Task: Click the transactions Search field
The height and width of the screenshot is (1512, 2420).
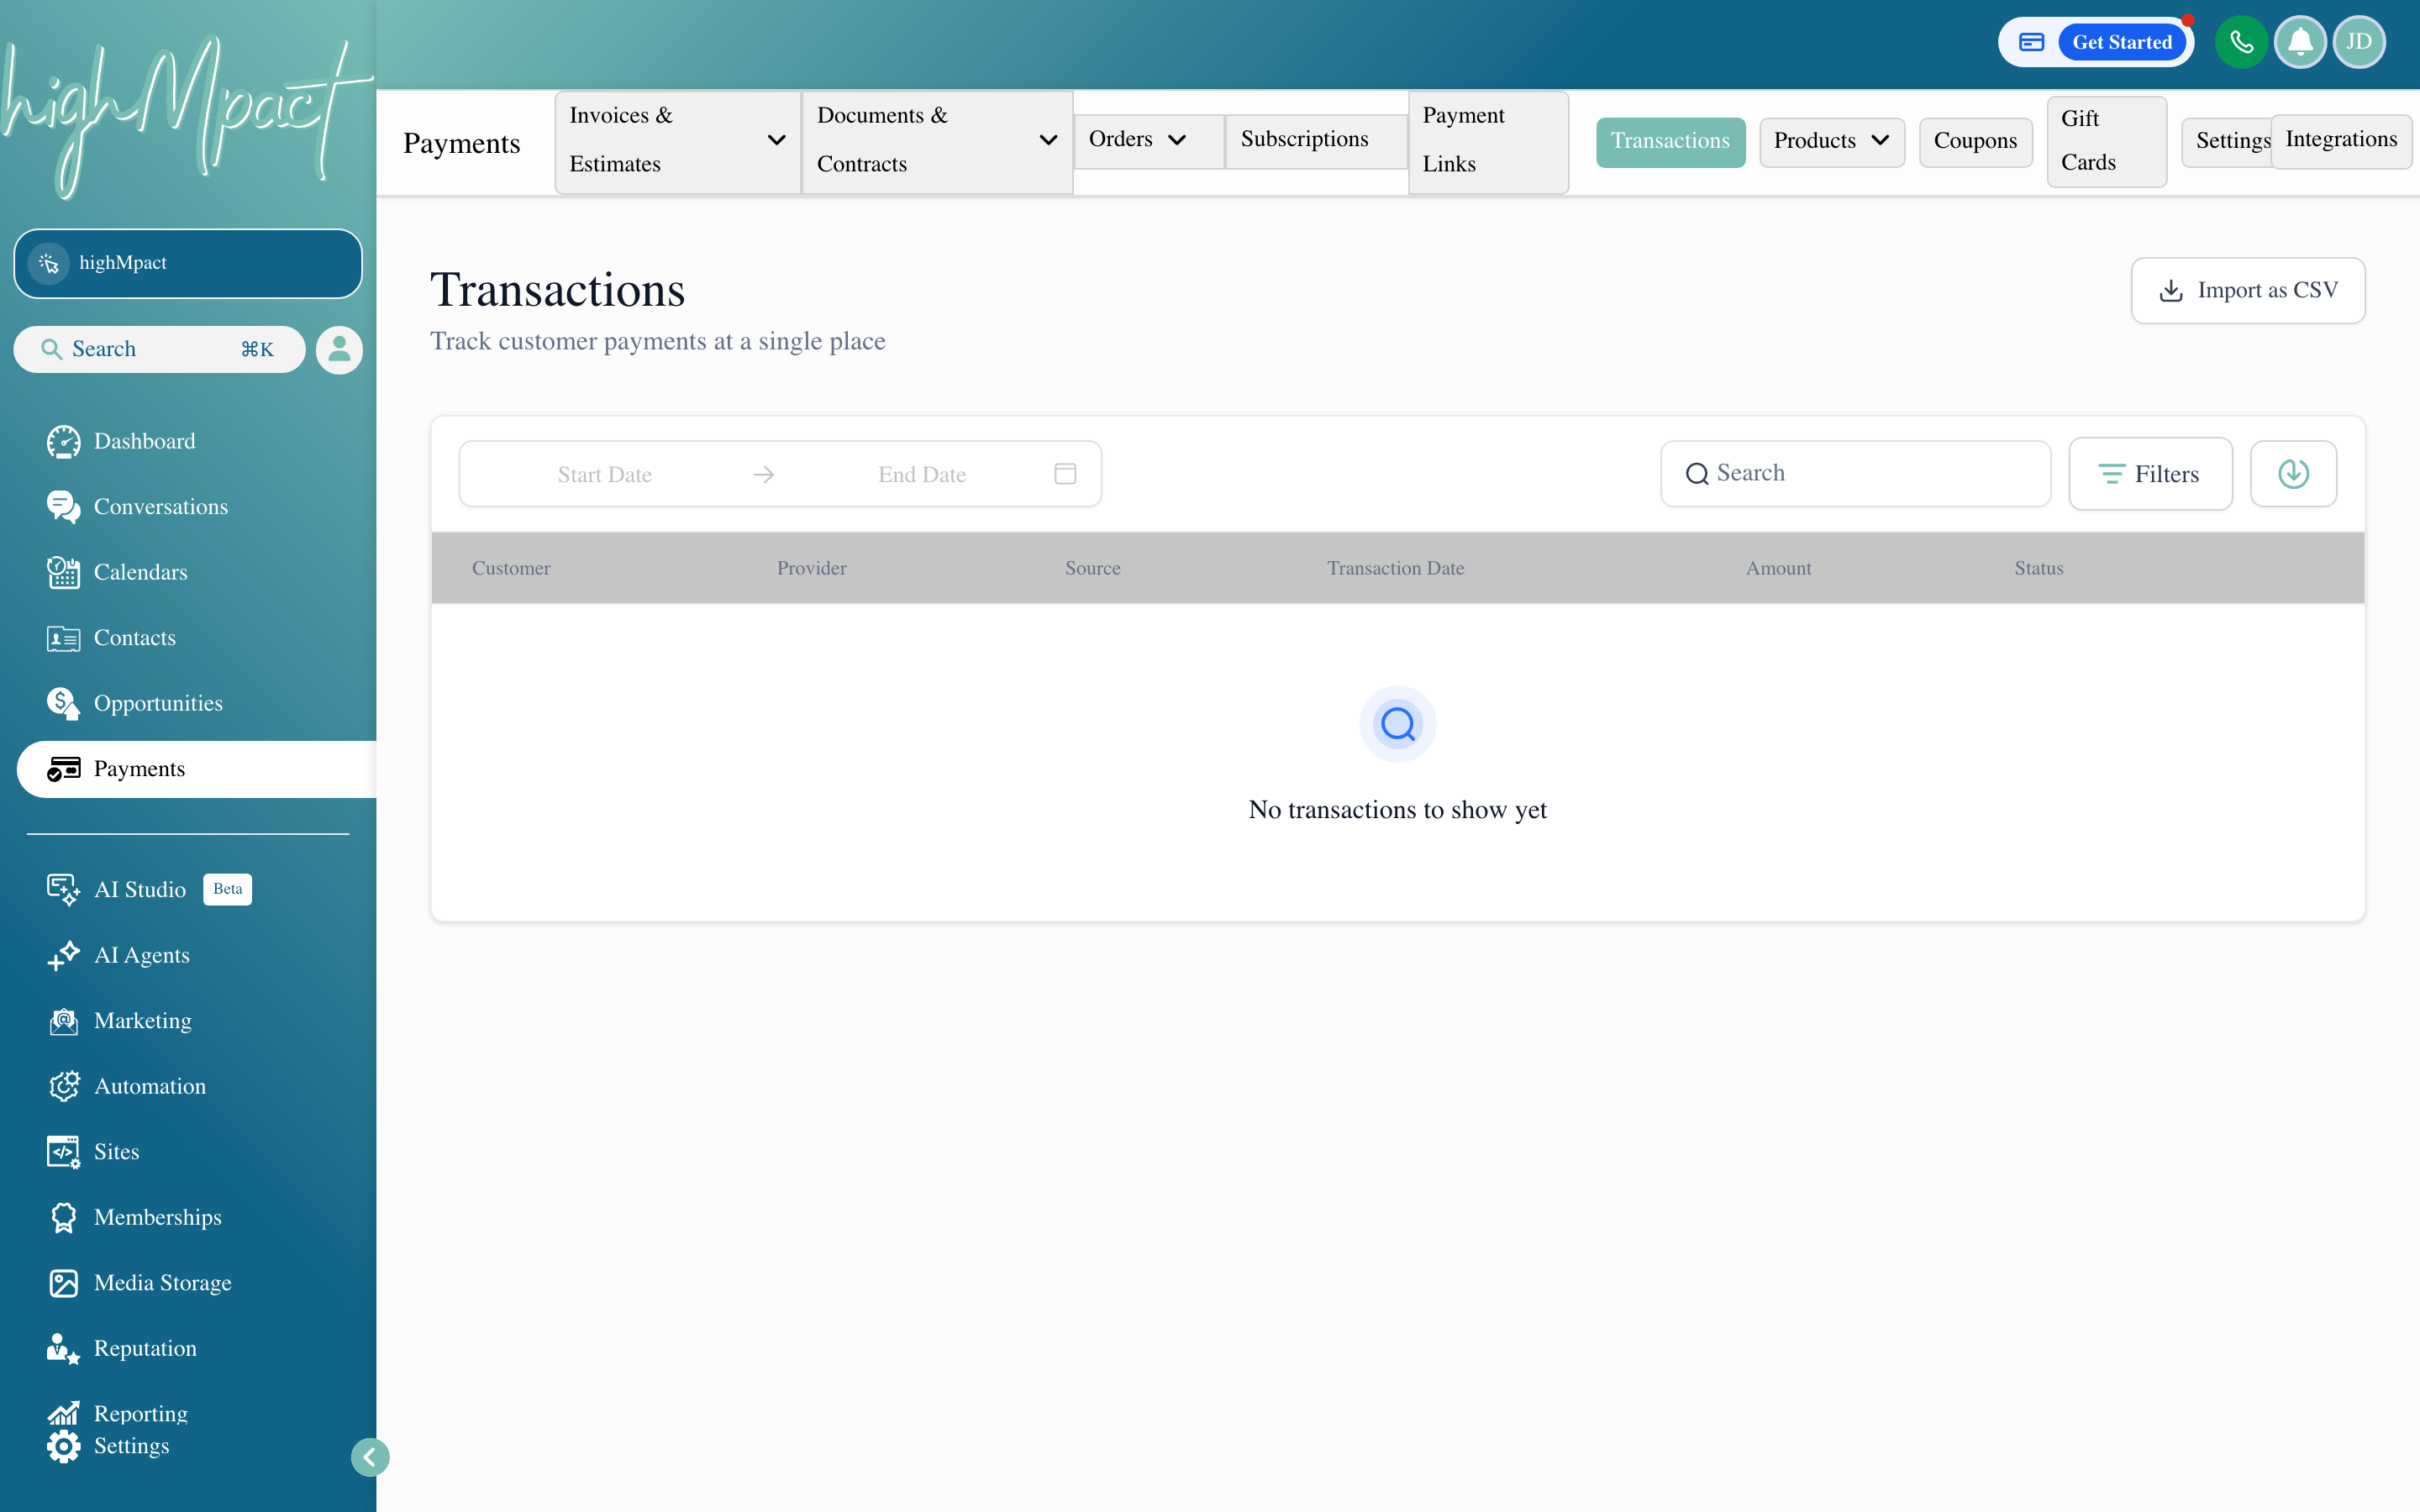Action: click(1855, 474)
